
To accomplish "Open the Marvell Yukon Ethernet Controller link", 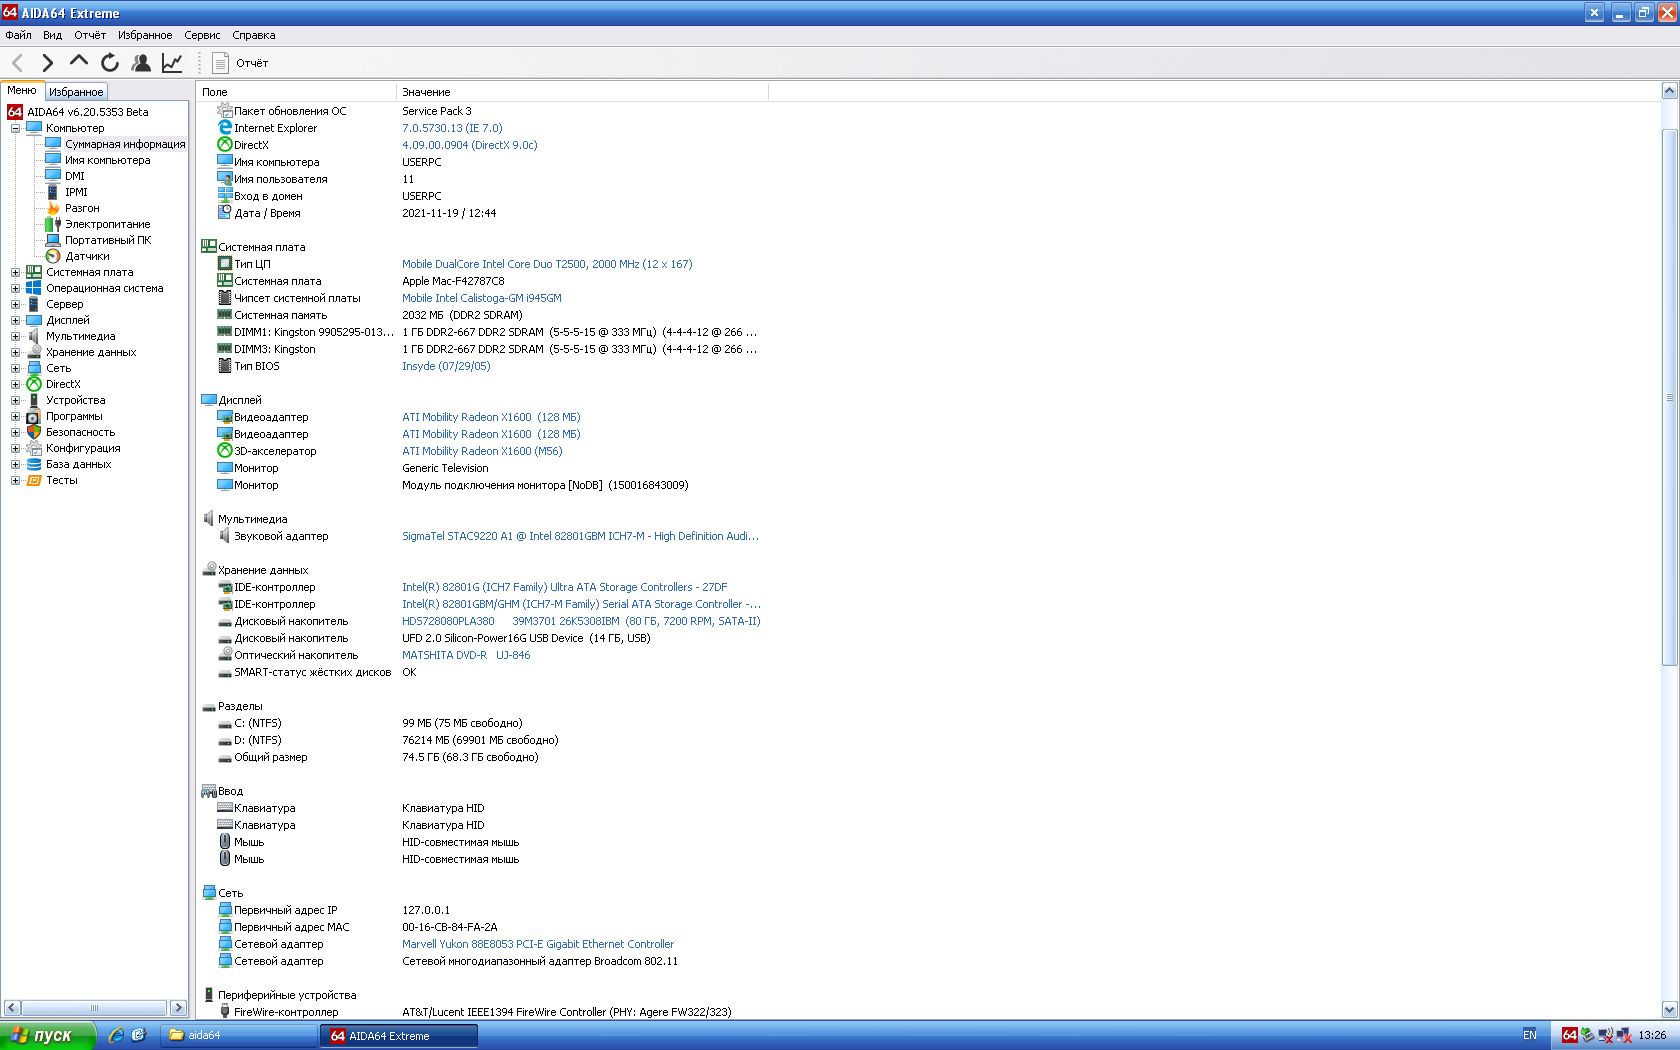I will coord(538,944).
